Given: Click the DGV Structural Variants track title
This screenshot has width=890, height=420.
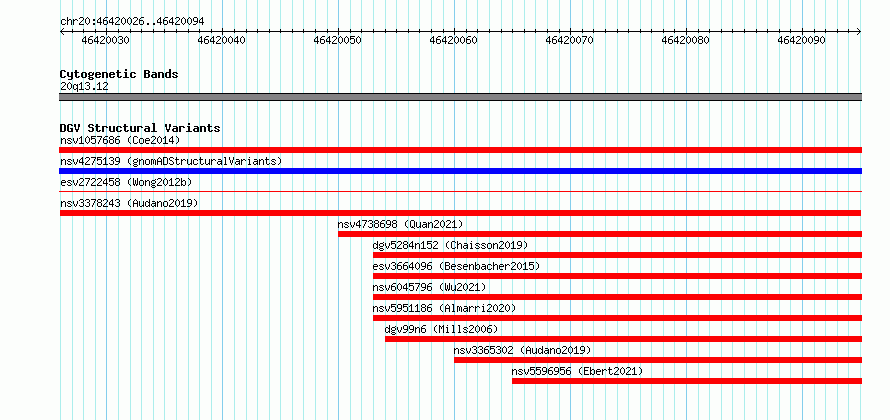Looking at the screenshot, I should pos(140,128).
